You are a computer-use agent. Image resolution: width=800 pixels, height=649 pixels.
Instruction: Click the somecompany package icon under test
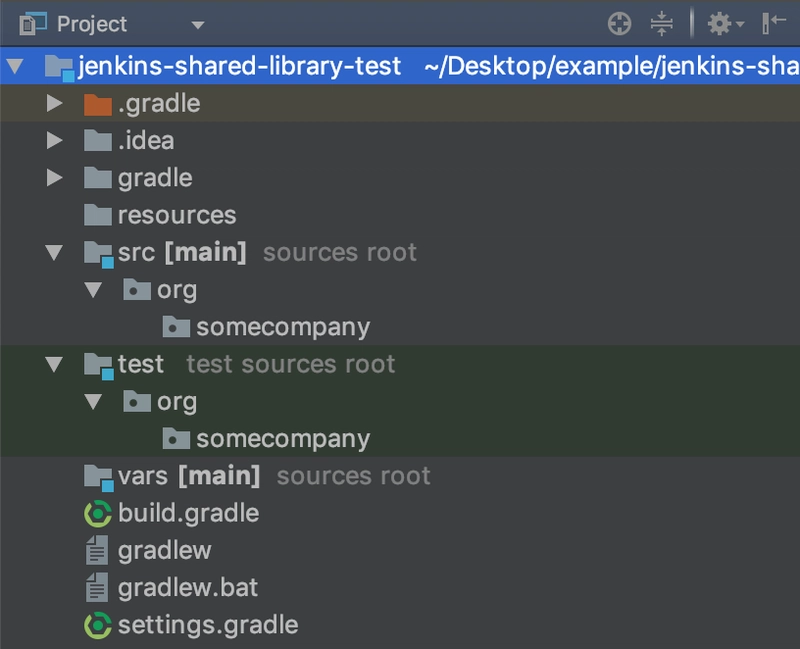176,438
